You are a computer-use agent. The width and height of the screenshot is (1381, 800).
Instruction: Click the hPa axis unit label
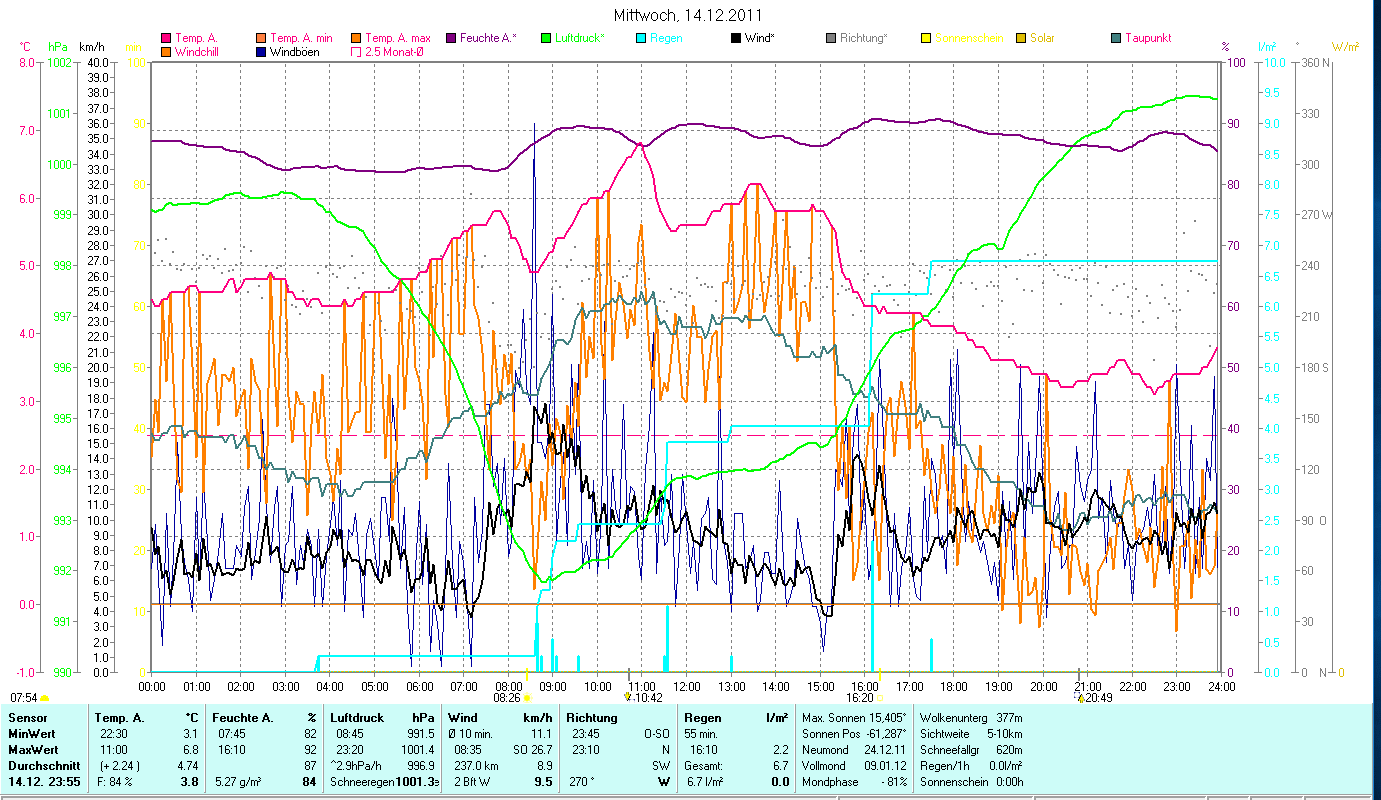(58, 46)
